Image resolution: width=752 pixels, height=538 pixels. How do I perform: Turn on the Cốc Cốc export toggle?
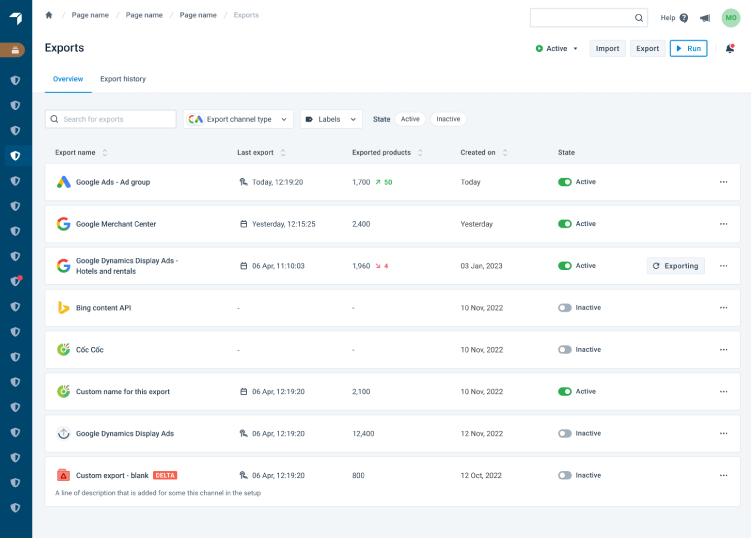coord(565,350)
